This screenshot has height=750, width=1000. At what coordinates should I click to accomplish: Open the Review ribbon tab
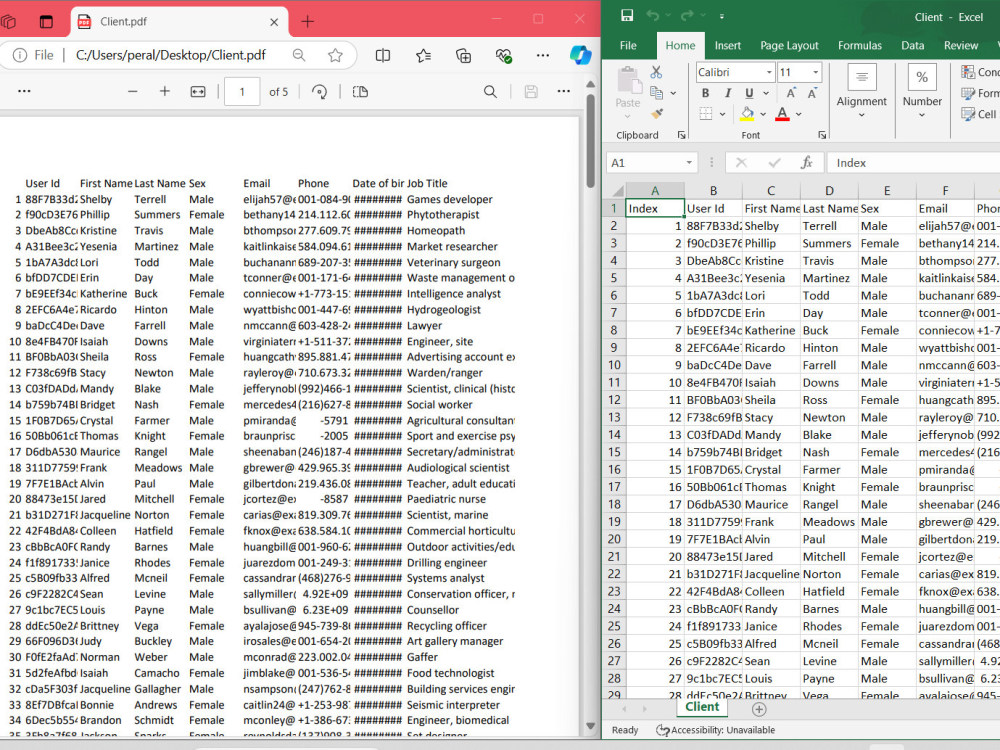pos(960,45)
